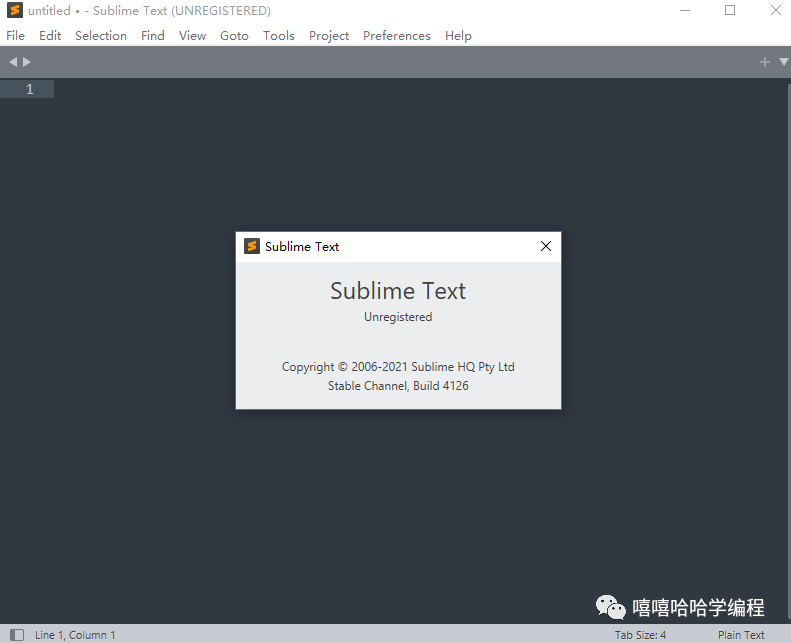Click the vertical scrollbar of the editor

[788, 350]
